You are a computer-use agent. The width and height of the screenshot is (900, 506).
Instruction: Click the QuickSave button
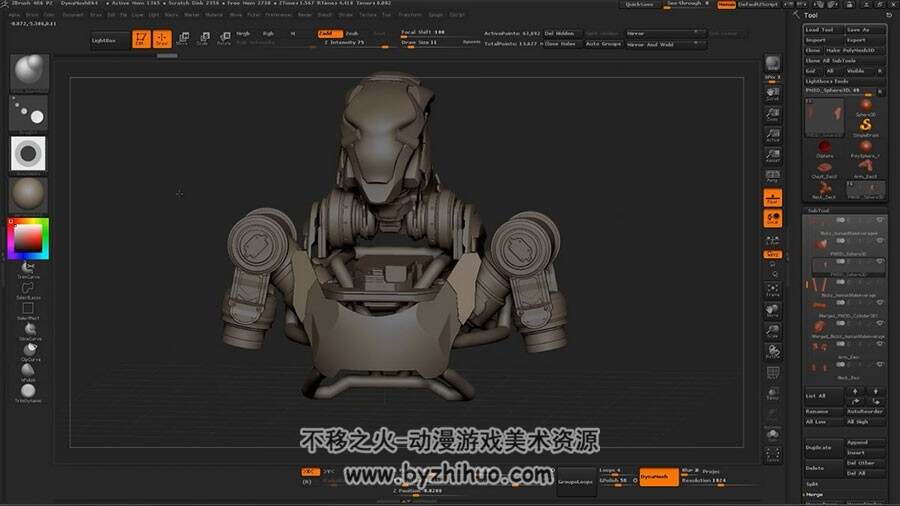639,5
